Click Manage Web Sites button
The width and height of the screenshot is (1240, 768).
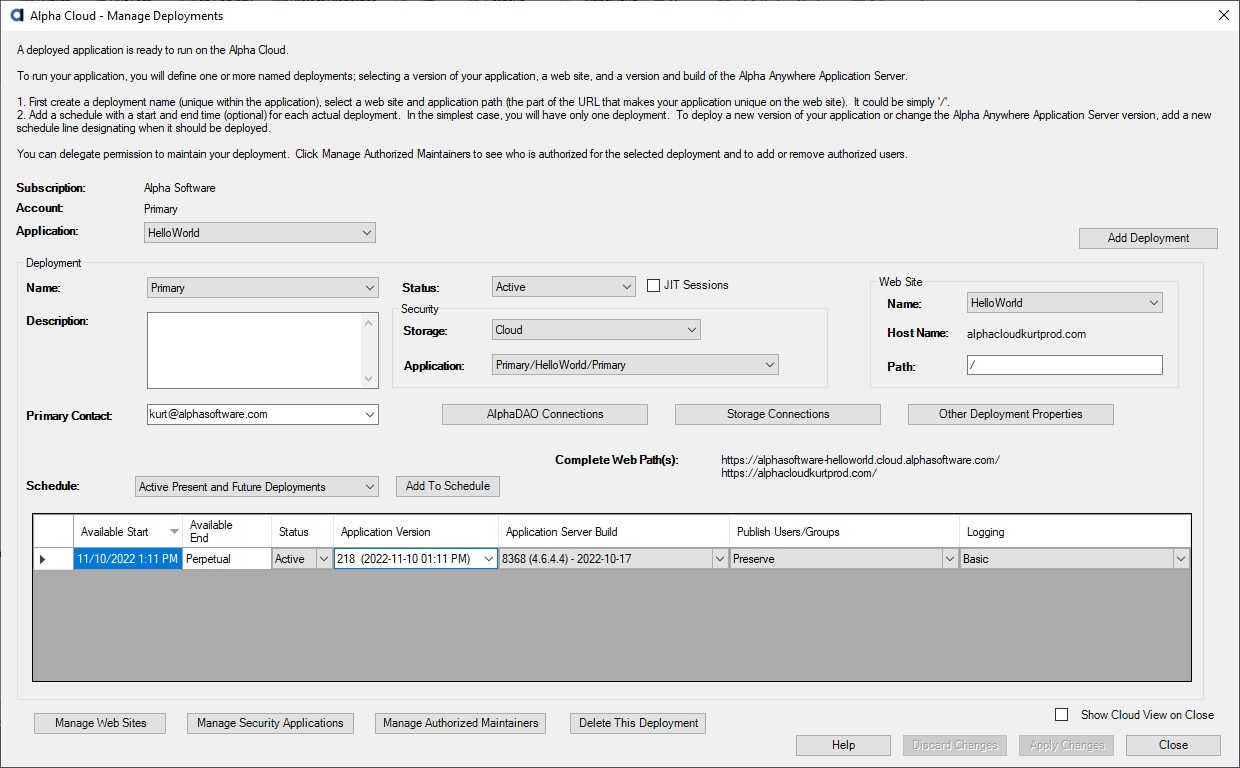(100, 723)
